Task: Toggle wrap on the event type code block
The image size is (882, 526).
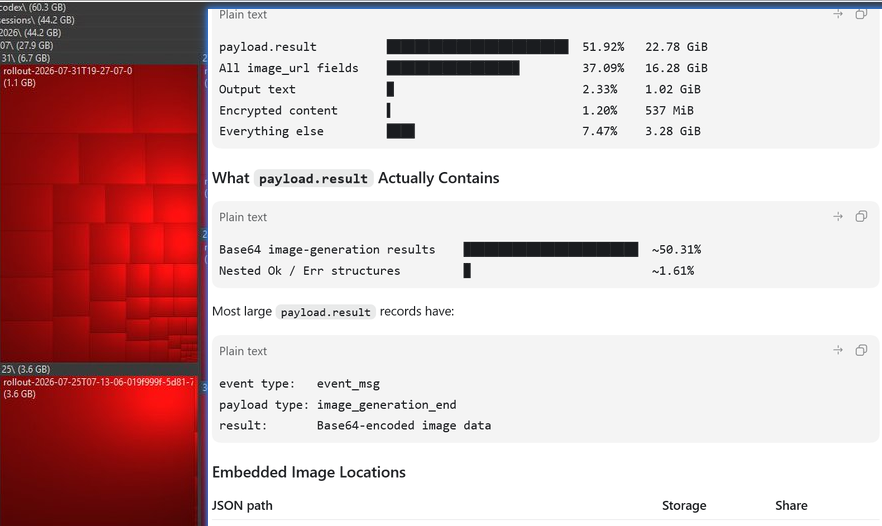Action: pos(838,350)
